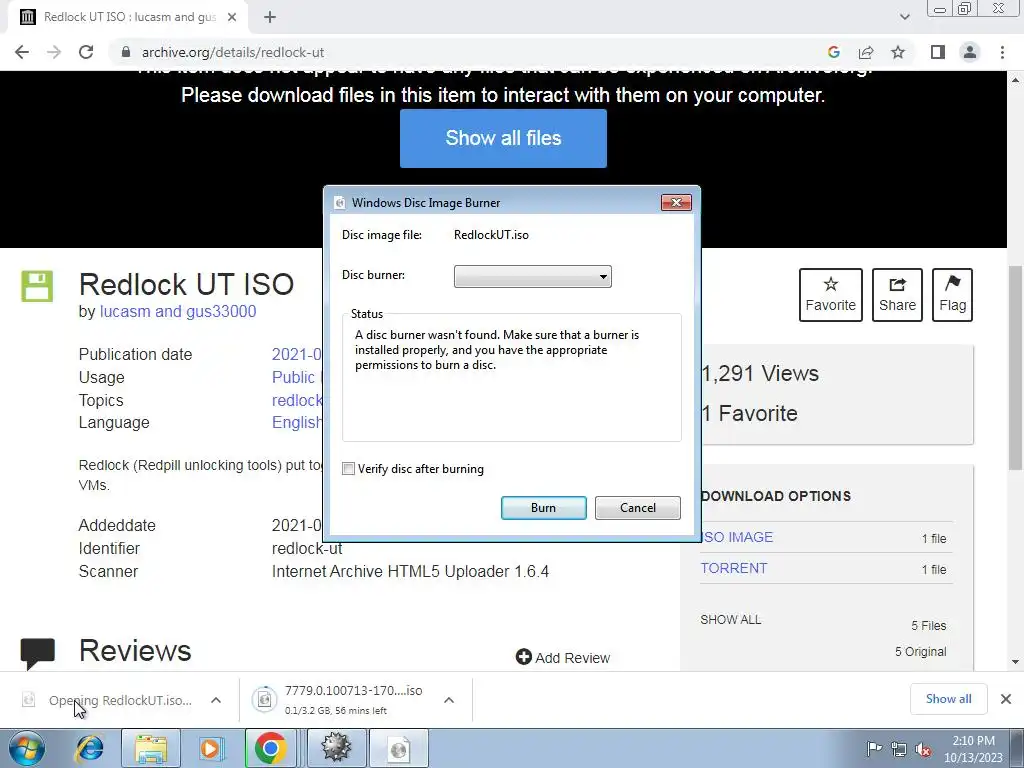Open Windows Explorer from taskbar
1024x768 pixels.
pyautogui.click(x=151, y=748)
